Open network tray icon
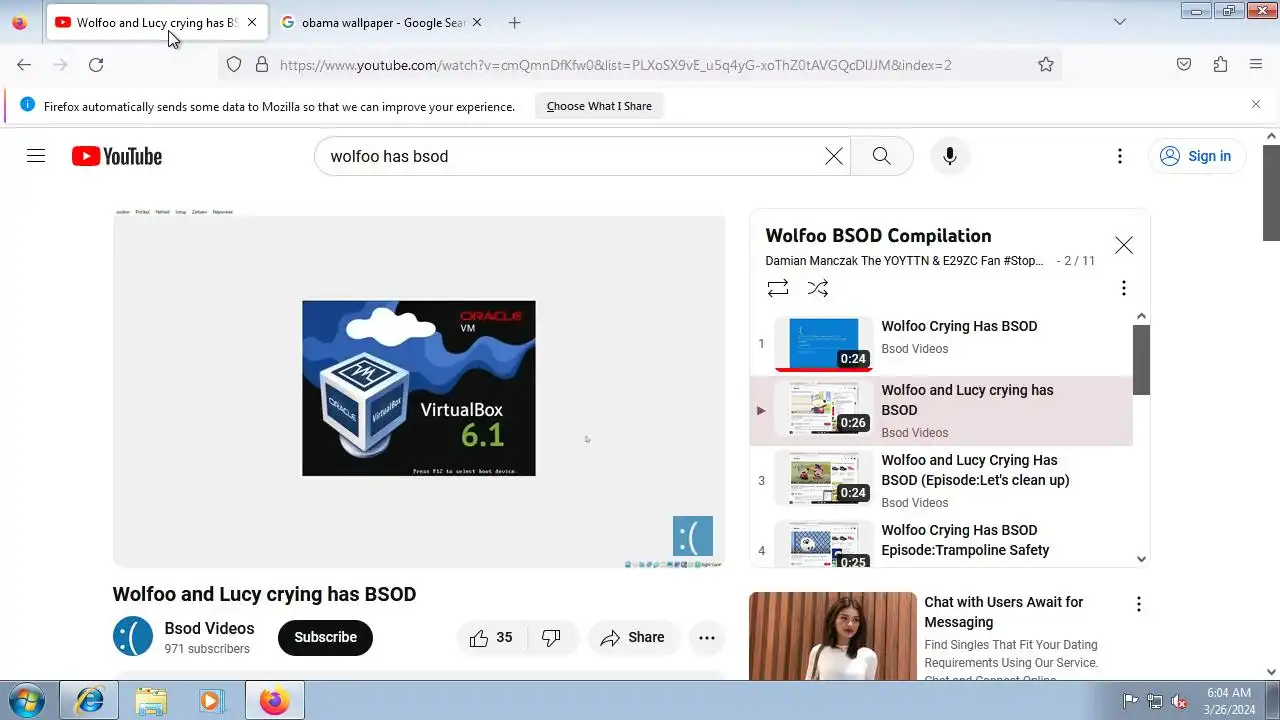The image size is (1280, 720). click(1155, 701)
